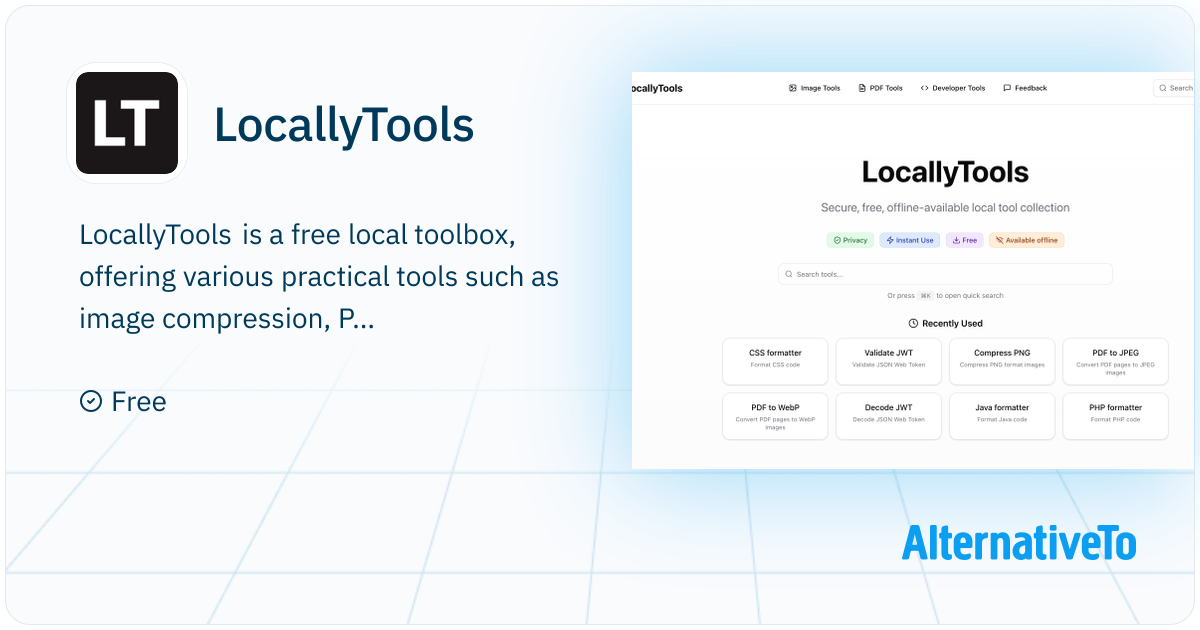Open the PDF to WebP tool card
The height and width of the screenshot is (630, 1200).
pyautogui.click(x=775, y=416)
